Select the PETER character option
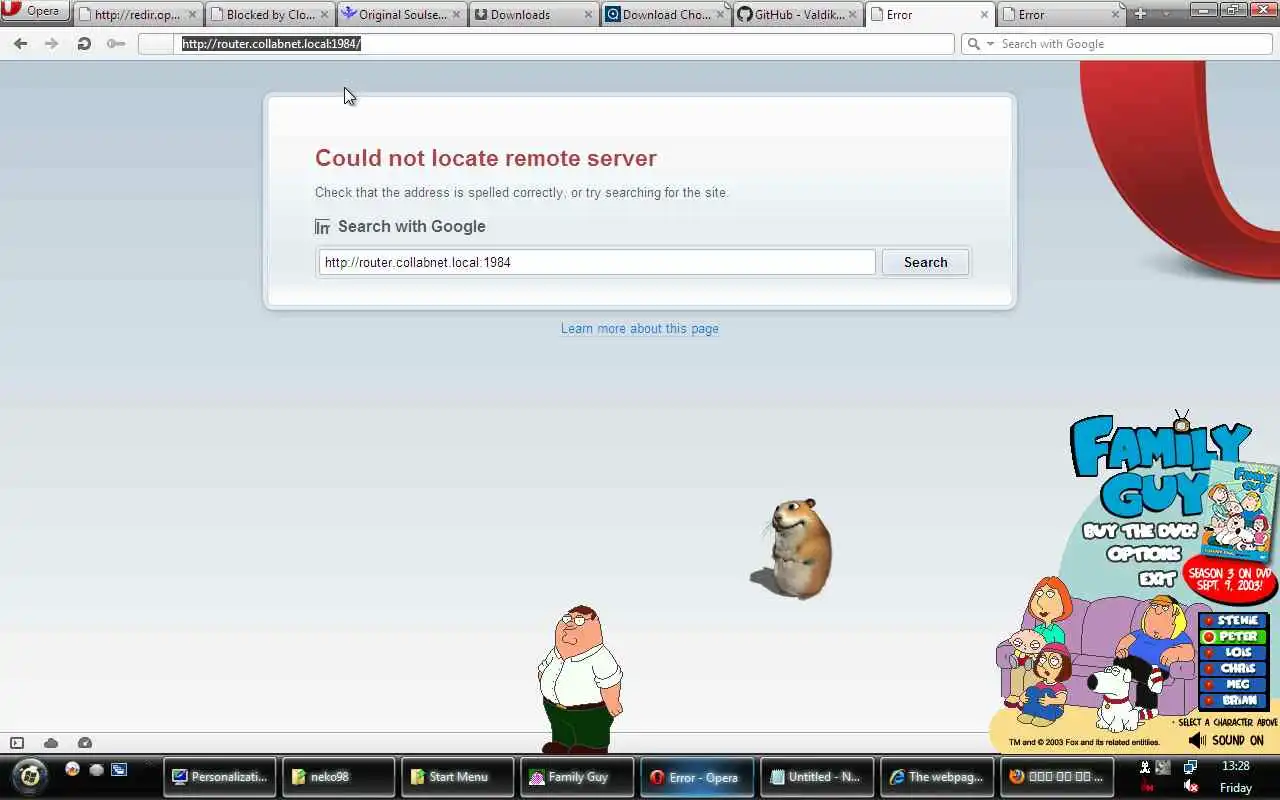 pos(1232,636)
